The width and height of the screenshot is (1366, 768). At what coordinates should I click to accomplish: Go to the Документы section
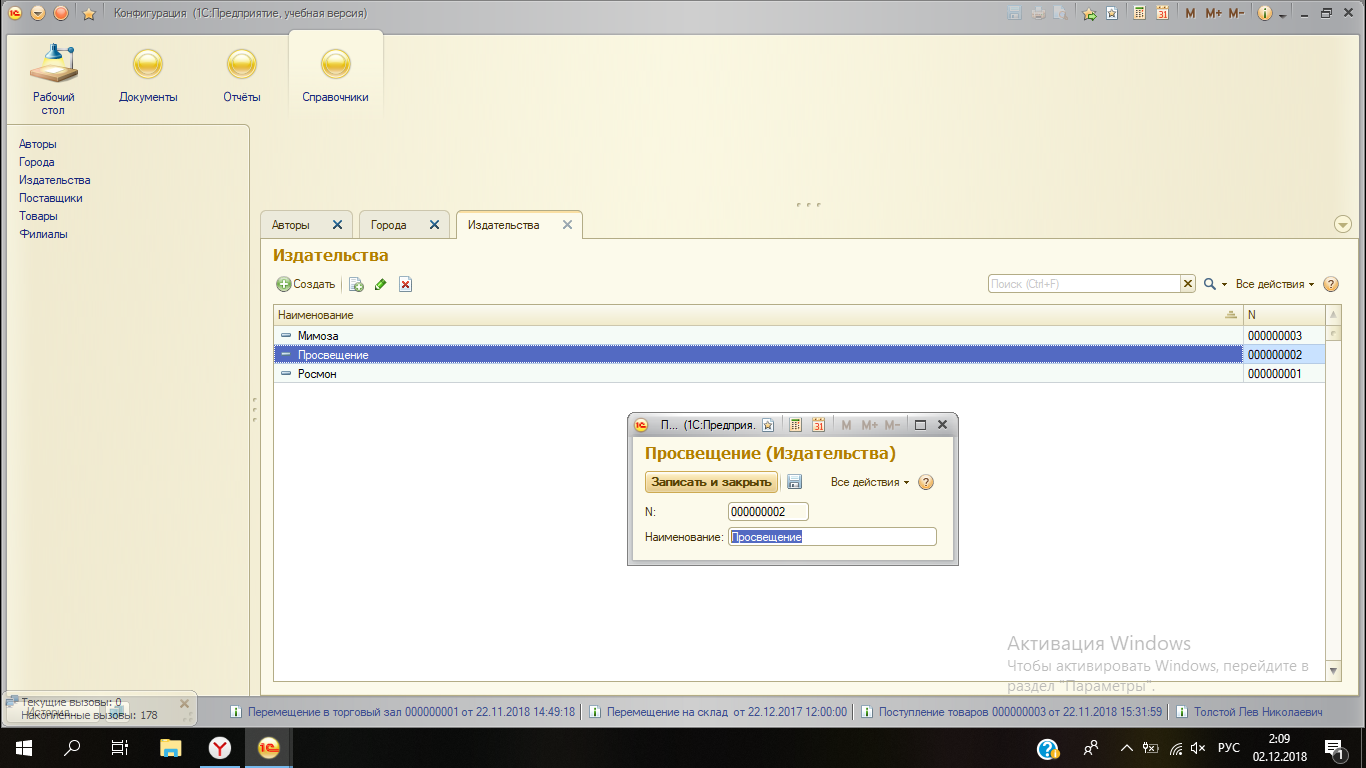[148, 77]
